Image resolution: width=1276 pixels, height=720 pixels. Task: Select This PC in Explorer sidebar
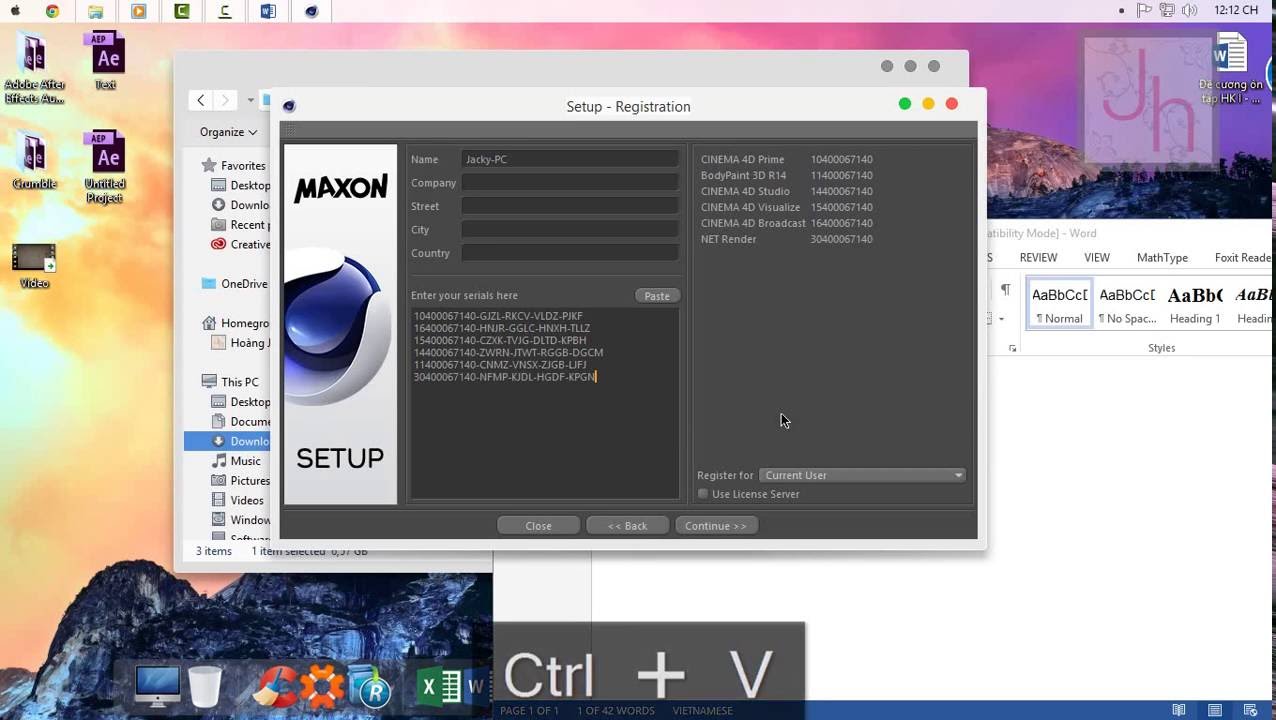[230, 382]
